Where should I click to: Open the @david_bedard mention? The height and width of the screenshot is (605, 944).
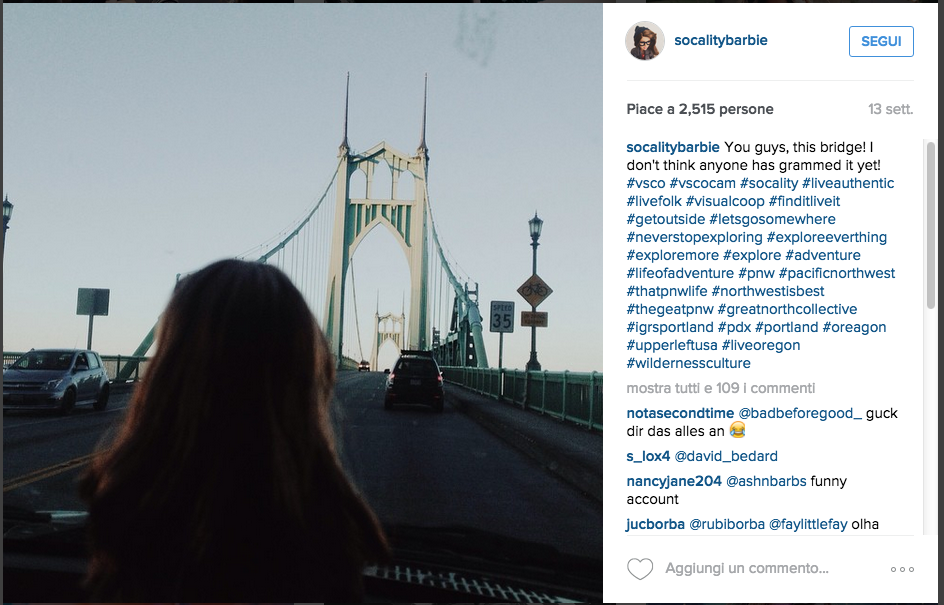[x=726, y=456]
